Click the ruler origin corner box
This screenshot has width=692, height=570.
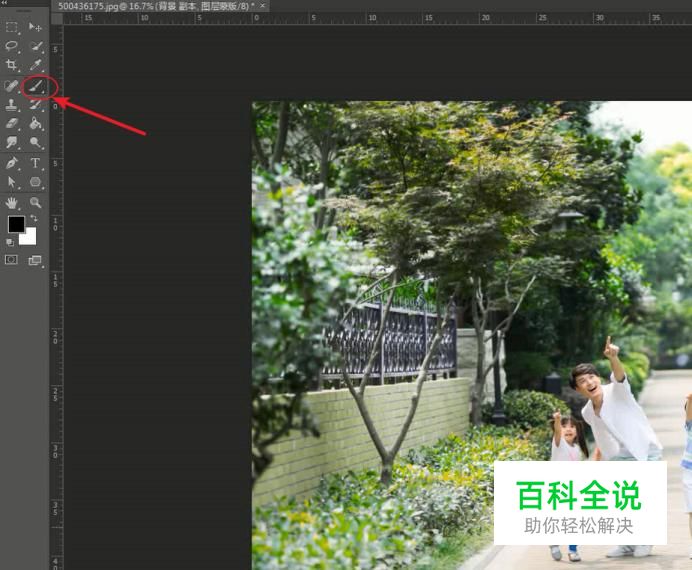pyautogui.click(x=57, y=19)
